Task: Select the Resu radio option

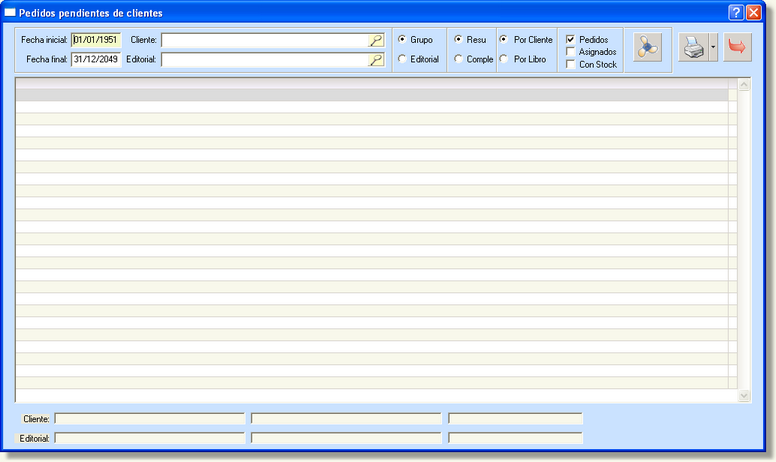Action: click(458, 39)
